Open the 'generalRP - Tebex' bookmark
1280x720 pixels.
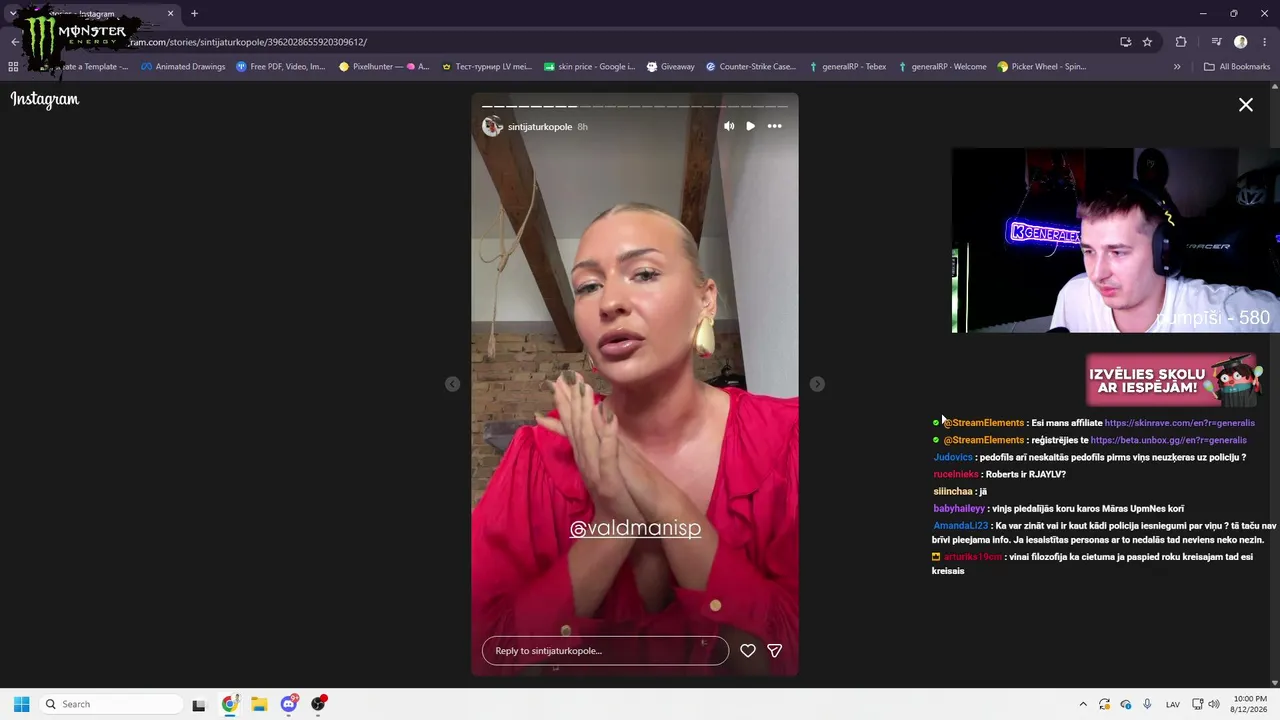(848, 67)
